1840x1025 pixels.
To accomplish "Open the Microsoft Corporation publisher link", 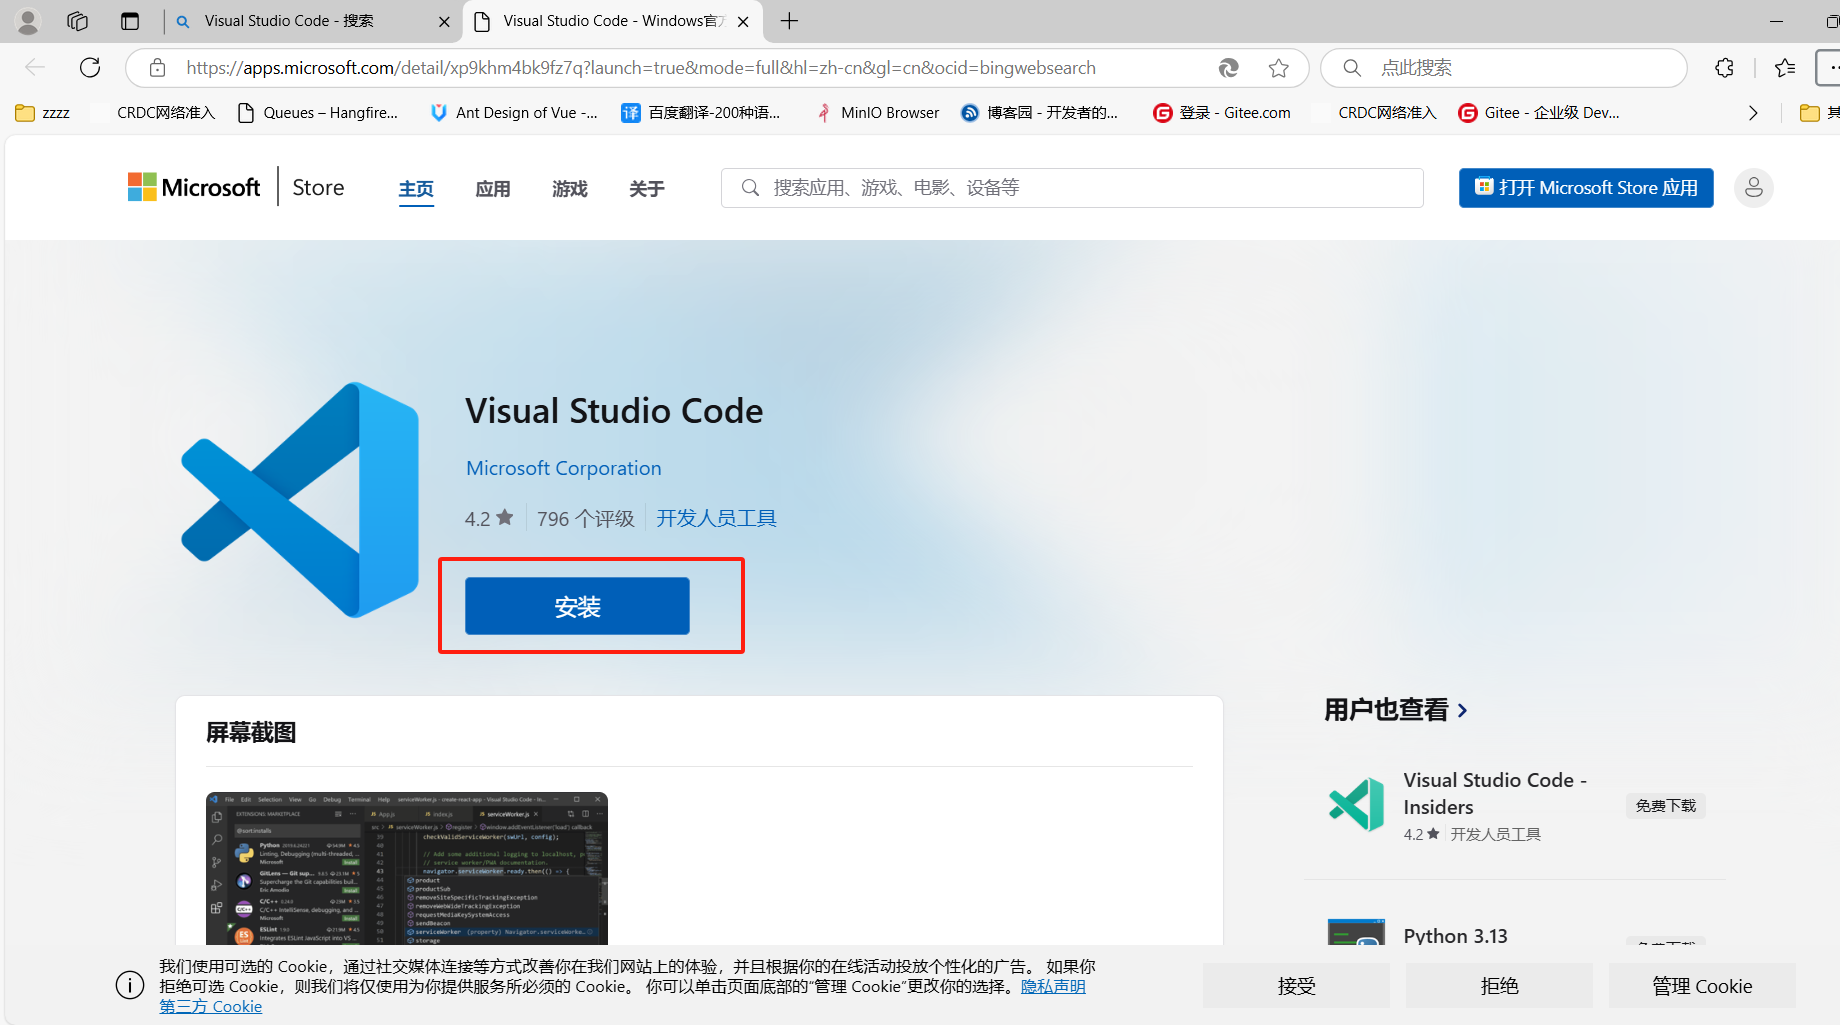I will click(x=564, y=468).
